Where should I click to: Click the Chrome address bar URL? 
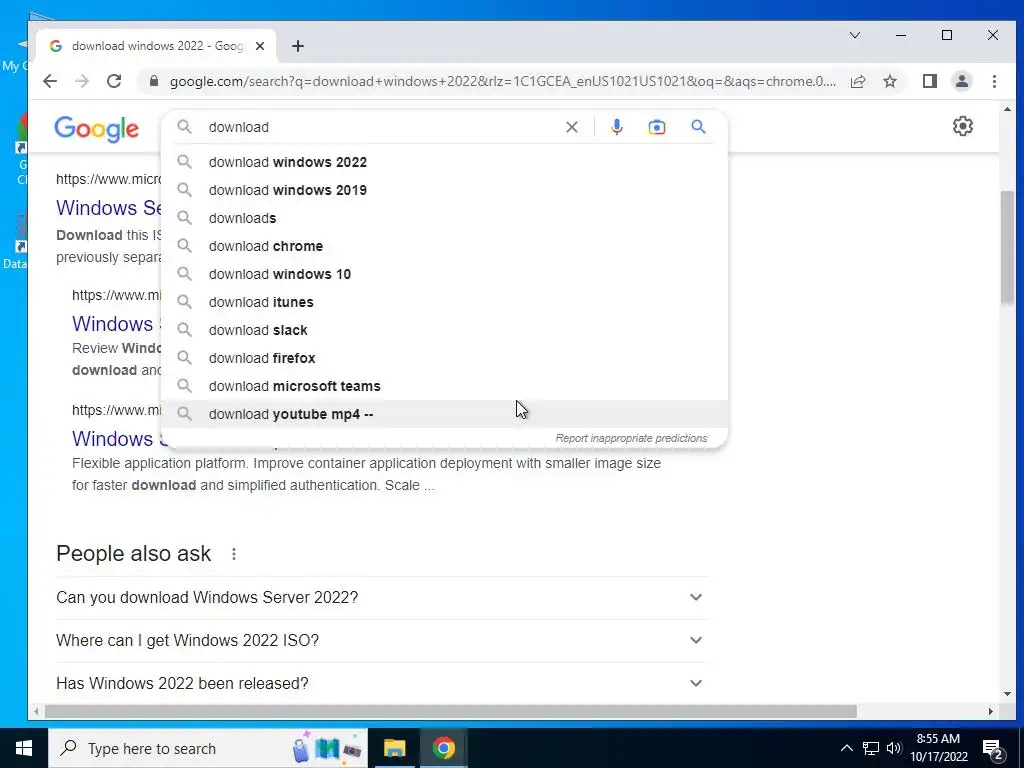tap(502, 81)
